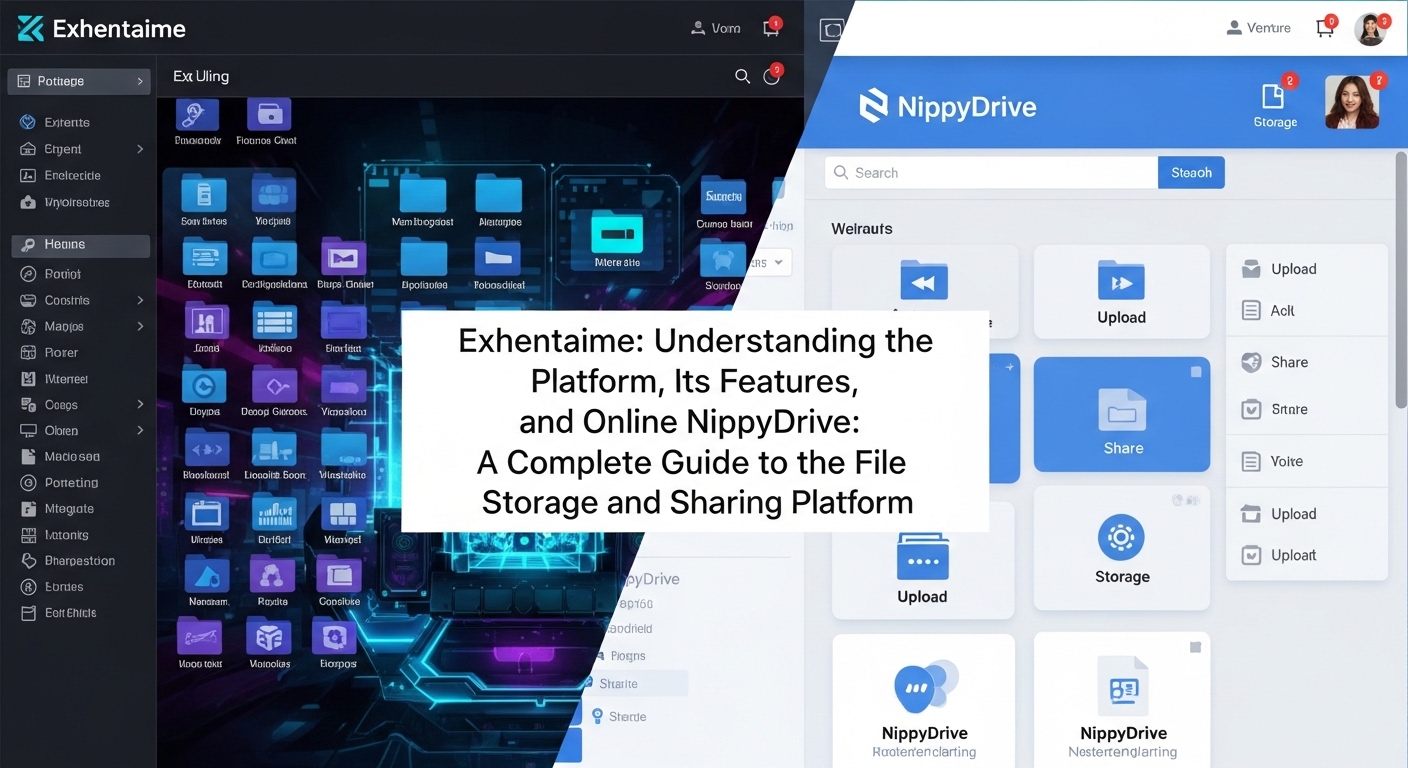
Task: Click the magnifier icon in dark toolbar
Action: coord(742,76)
